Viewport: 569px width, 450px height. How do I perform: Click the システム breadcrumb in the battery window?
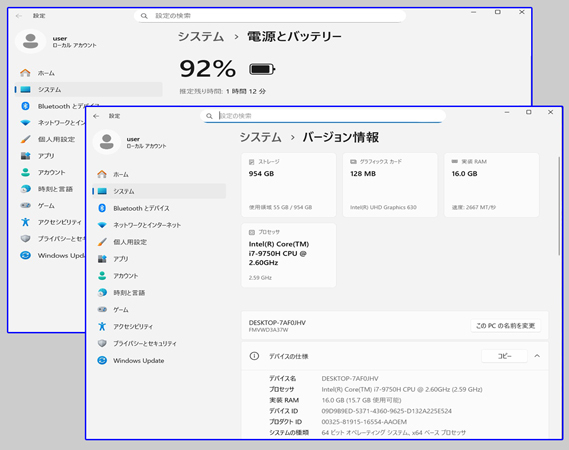pos(201,36)
